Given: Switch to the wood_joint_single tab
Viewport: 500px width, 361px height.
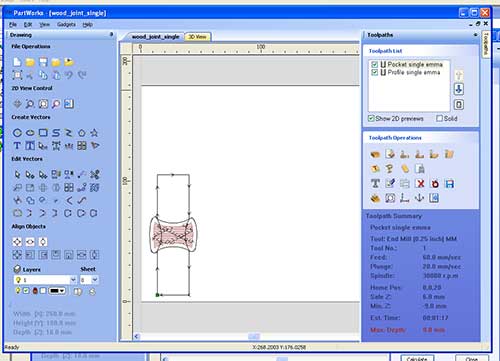Looking at the screenshot, I should tap(155, 37).
